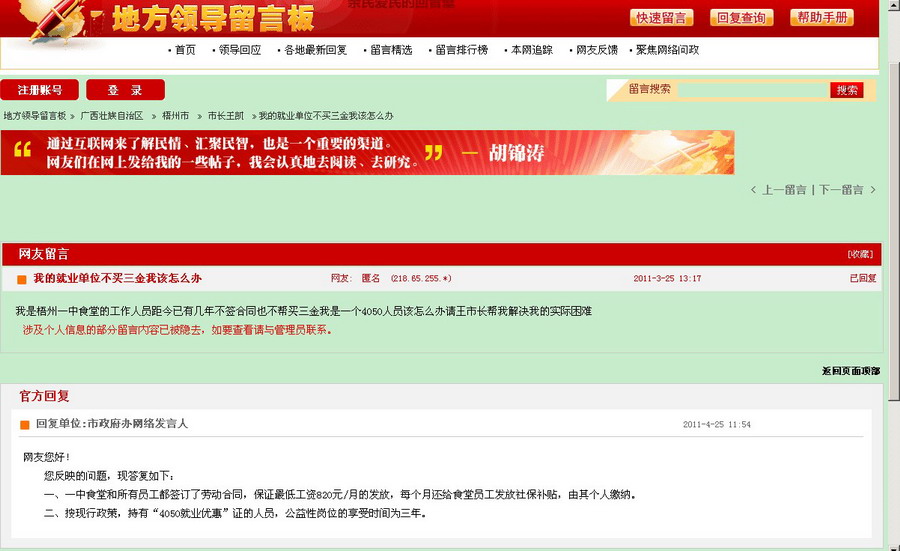Screen dimensions: 900x551
Task: Focus the 留言搜索 search input field
Action: pos(752,90)
